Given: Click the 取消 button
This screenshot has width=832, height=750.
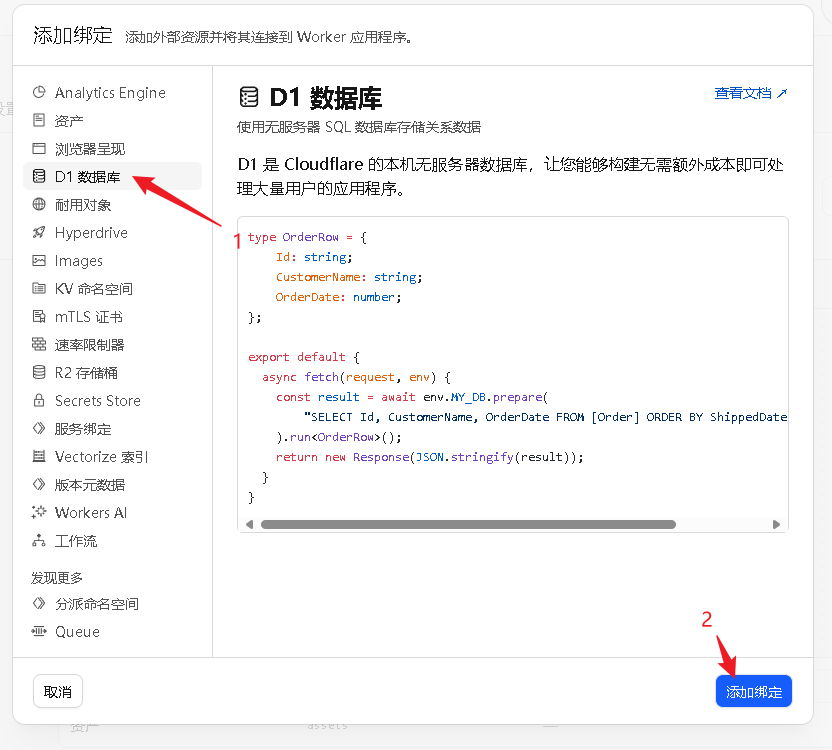Looking at the screenshot, I should [58, 691].
